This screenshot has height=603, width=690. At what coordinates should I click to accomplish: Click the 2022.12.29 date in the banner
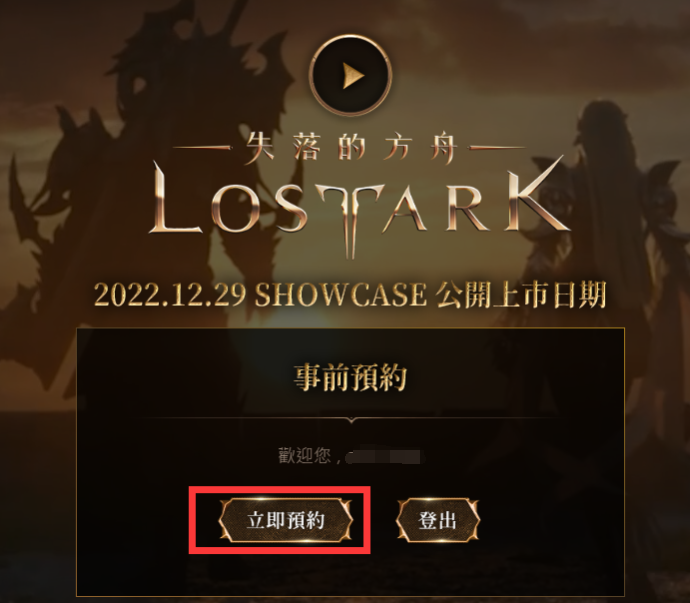170,295
